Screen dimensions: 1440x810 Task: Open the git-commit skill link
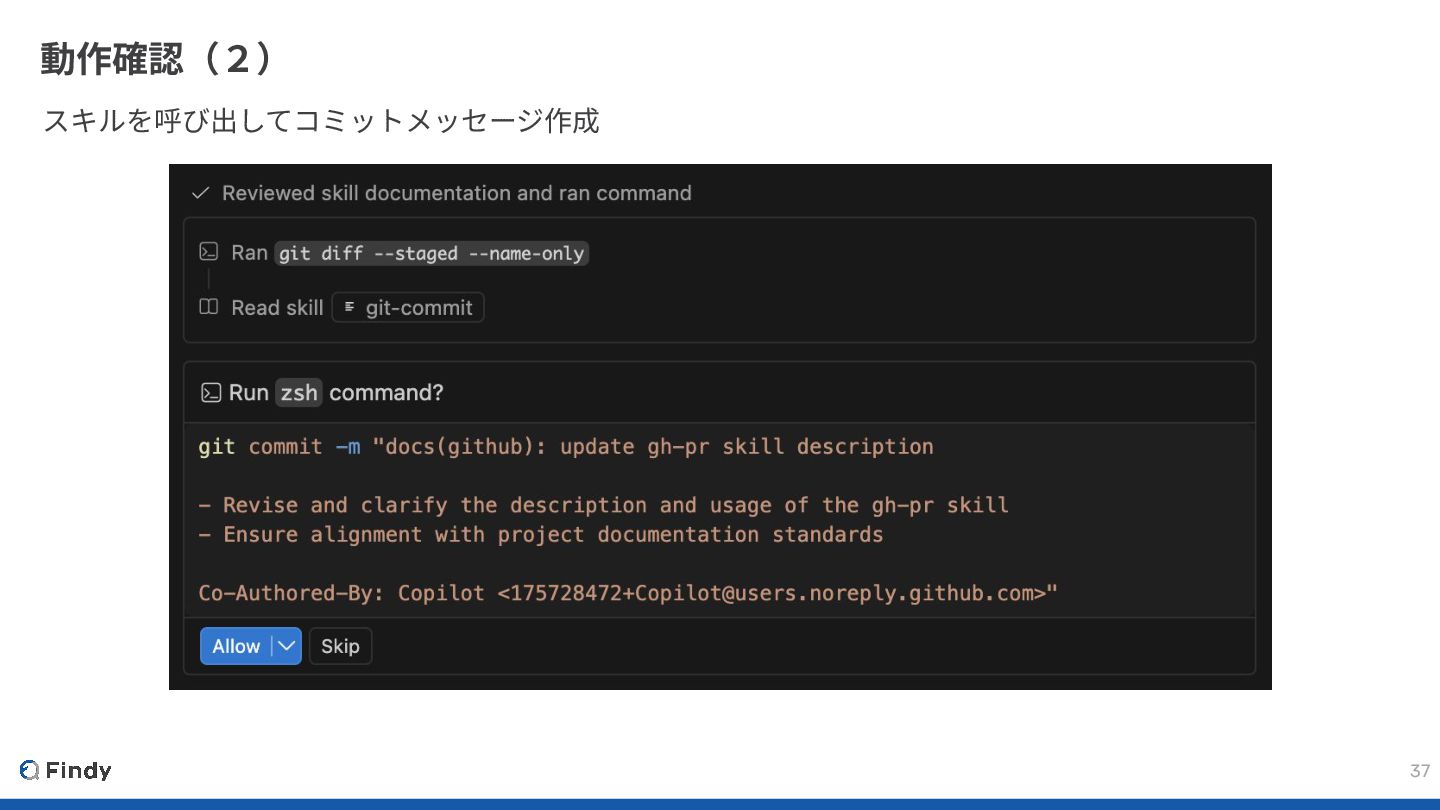pyautogui.click(x=418, y=308)
